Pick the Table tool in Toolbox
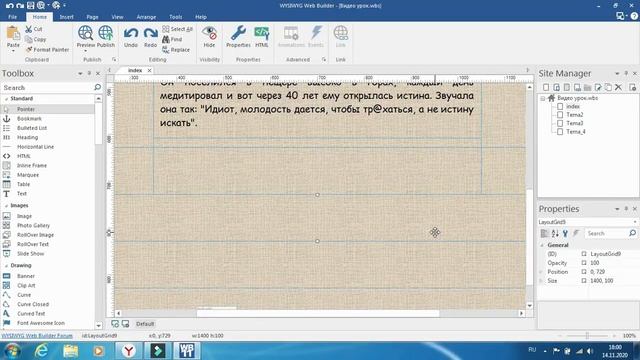The width and height of the screenshot is (640, 360). click(23, 184)
